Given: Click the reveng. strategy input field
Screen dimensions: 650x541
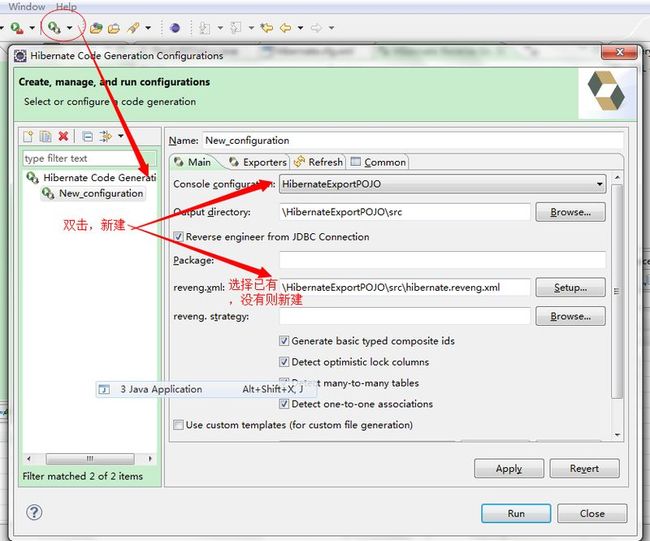Looking at the screenshot, I should (x=405, y=316).
